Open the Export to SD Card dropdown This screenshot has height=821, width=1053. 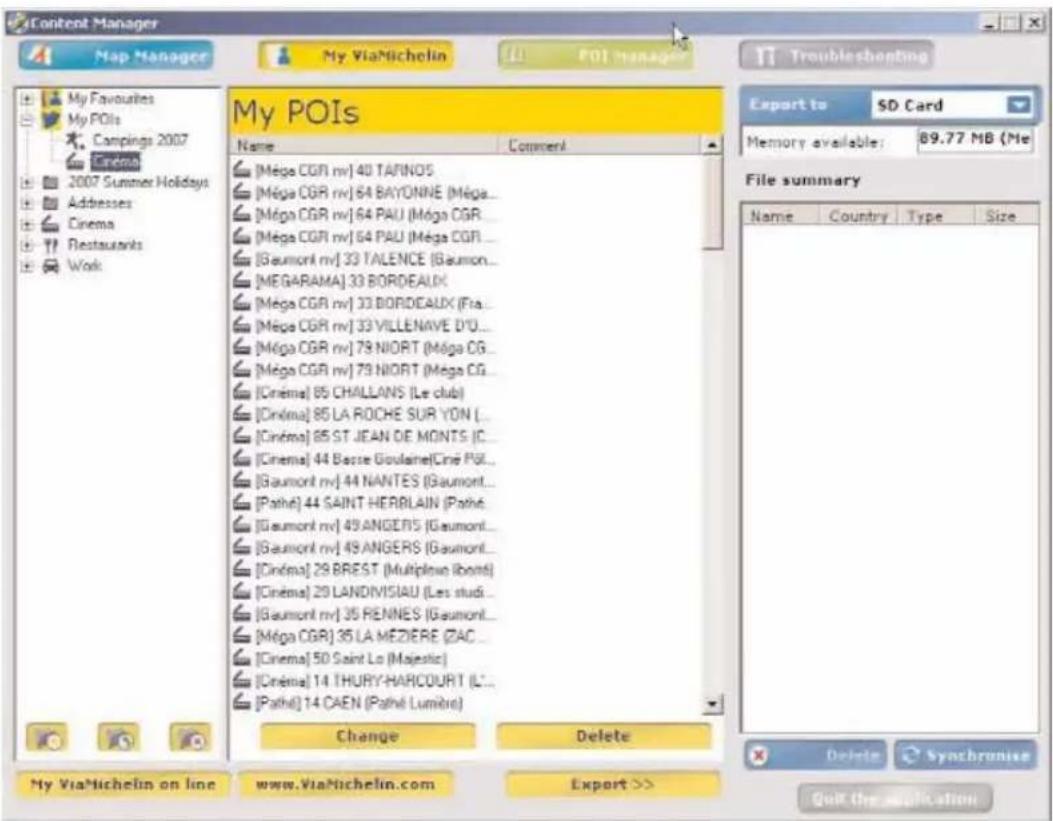1019,105
